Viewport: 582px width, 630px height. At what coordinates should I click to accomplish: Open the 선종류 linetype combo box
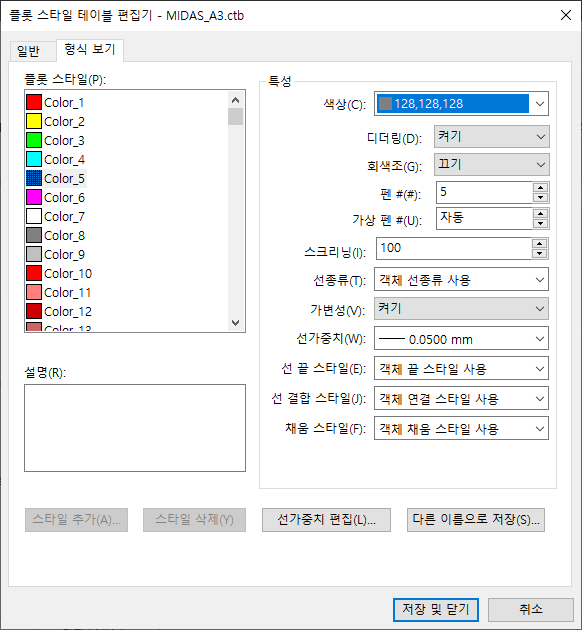click(461, 280)
